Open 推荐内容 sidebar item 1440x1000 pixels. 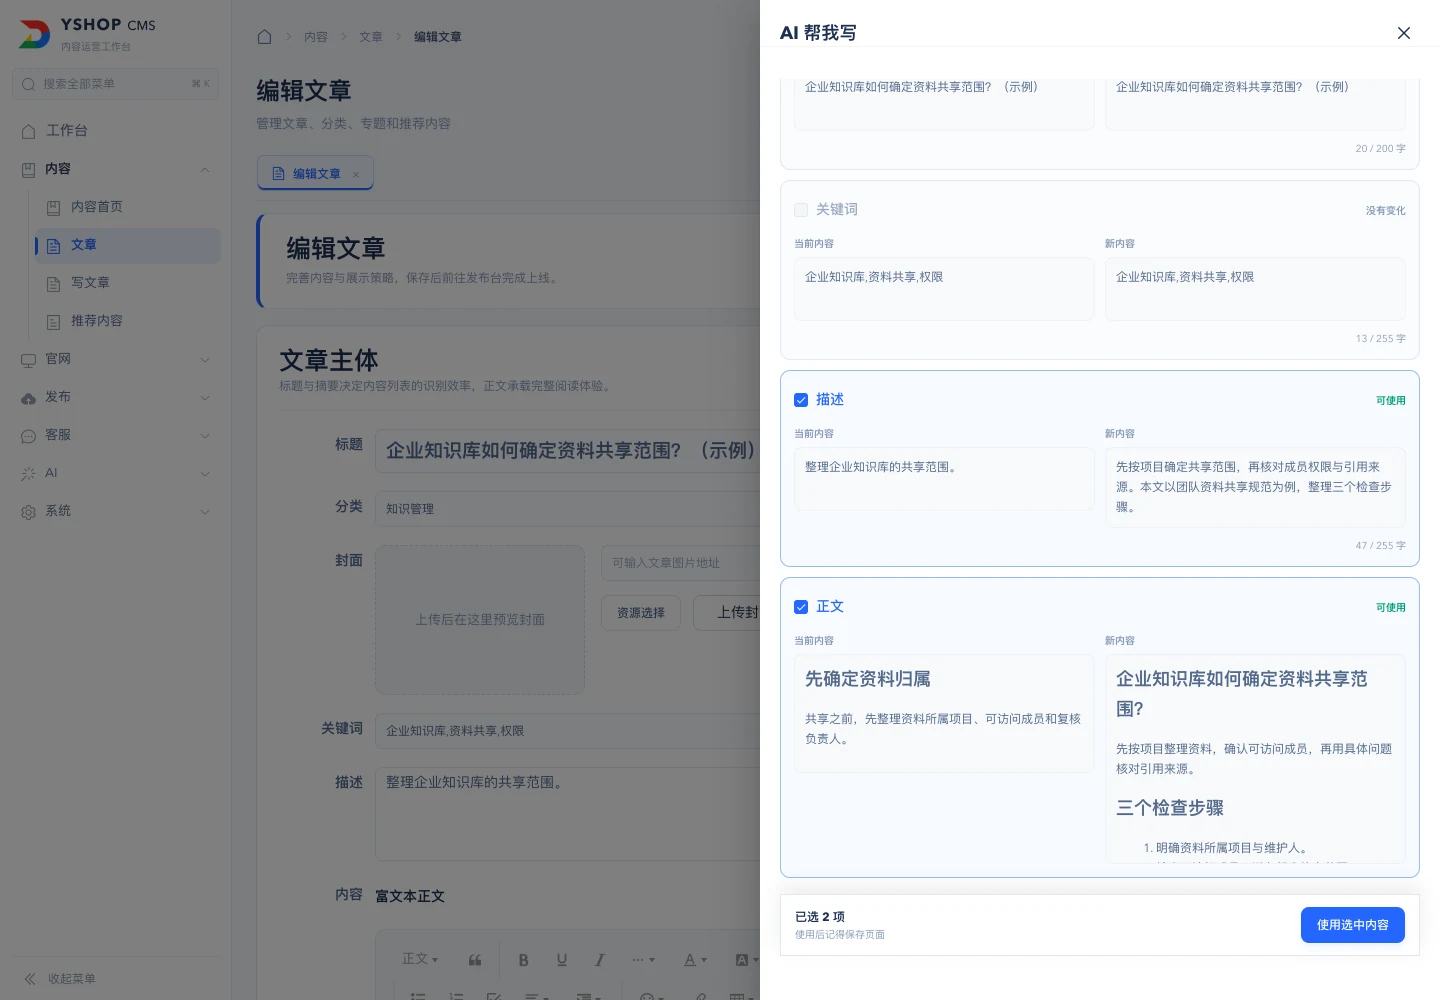coord(128,321)
